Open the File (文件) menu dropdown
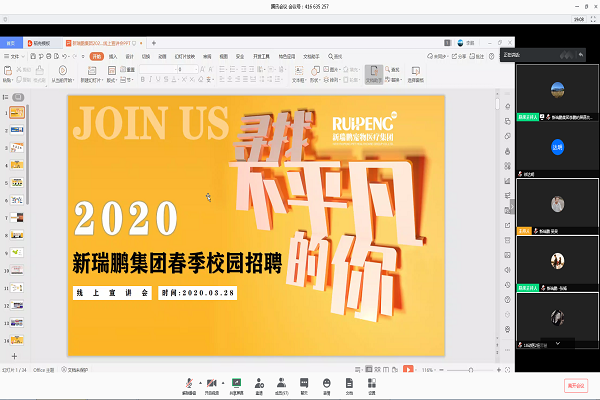 pyautogui.click(x=14, y=58)
